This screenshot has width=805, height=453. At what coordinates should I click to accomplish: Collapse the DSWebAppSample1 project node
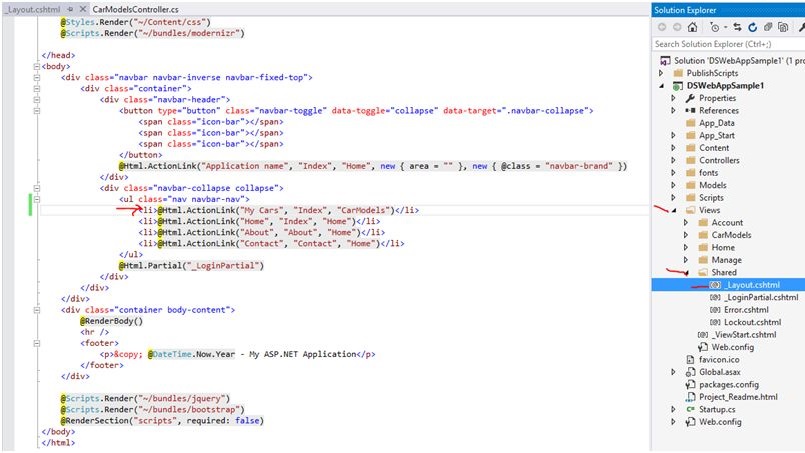[x=662, y=86]
